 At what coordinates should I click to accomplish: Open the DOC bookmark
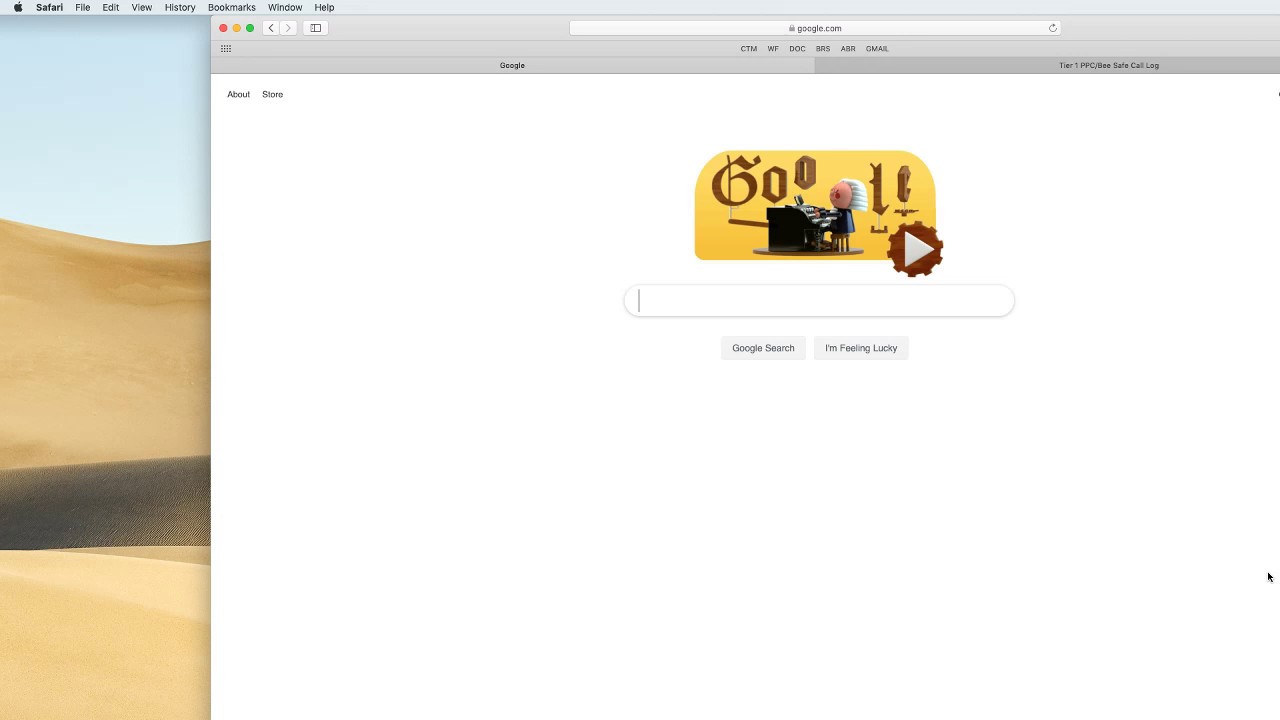click(x=797, y=48)
